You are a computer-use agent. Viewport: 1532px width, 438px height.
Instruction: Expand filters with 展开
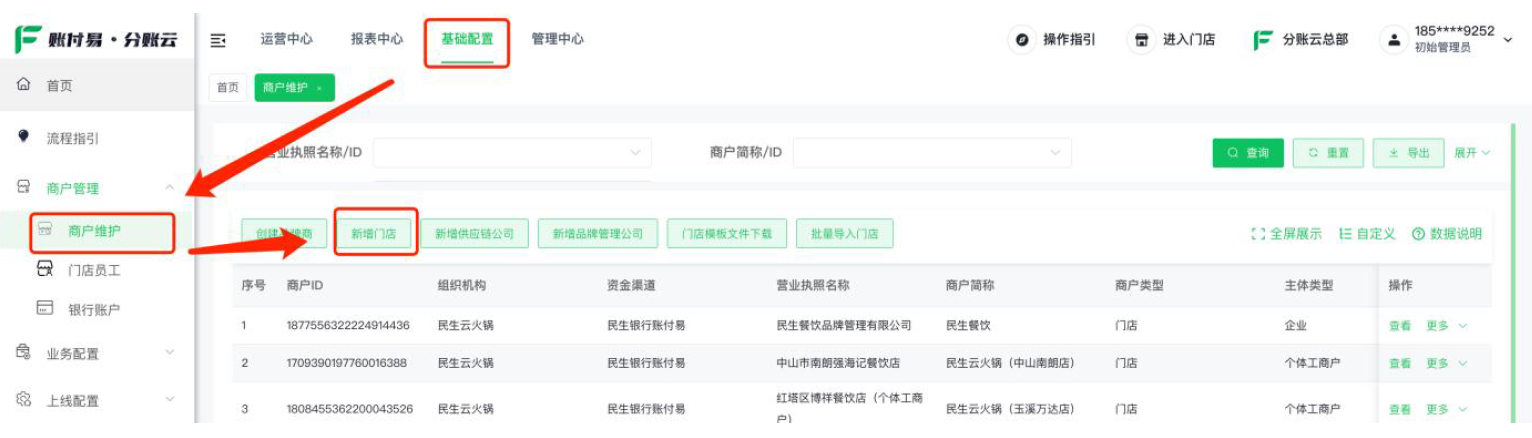pos(1472,153)
